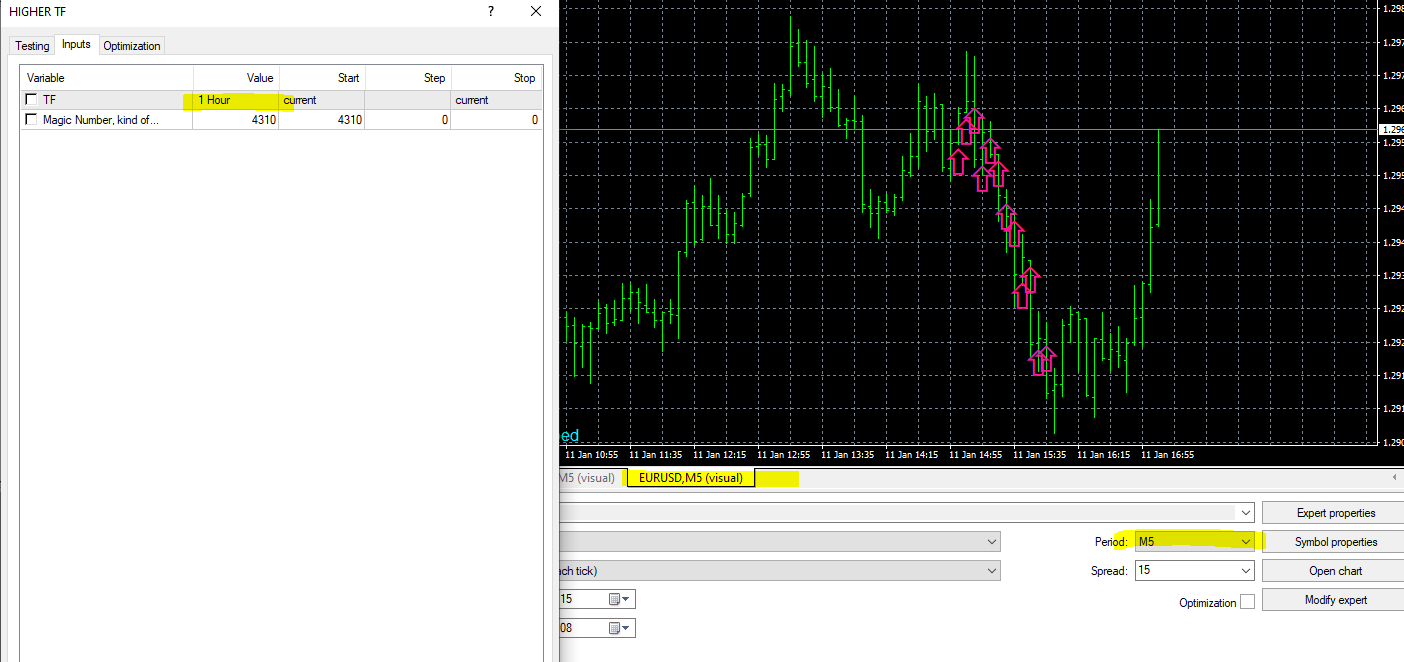The width and height of the screenshot is (1404, 662).
Task: Open the Optimization tab
Action: (132, 46)
